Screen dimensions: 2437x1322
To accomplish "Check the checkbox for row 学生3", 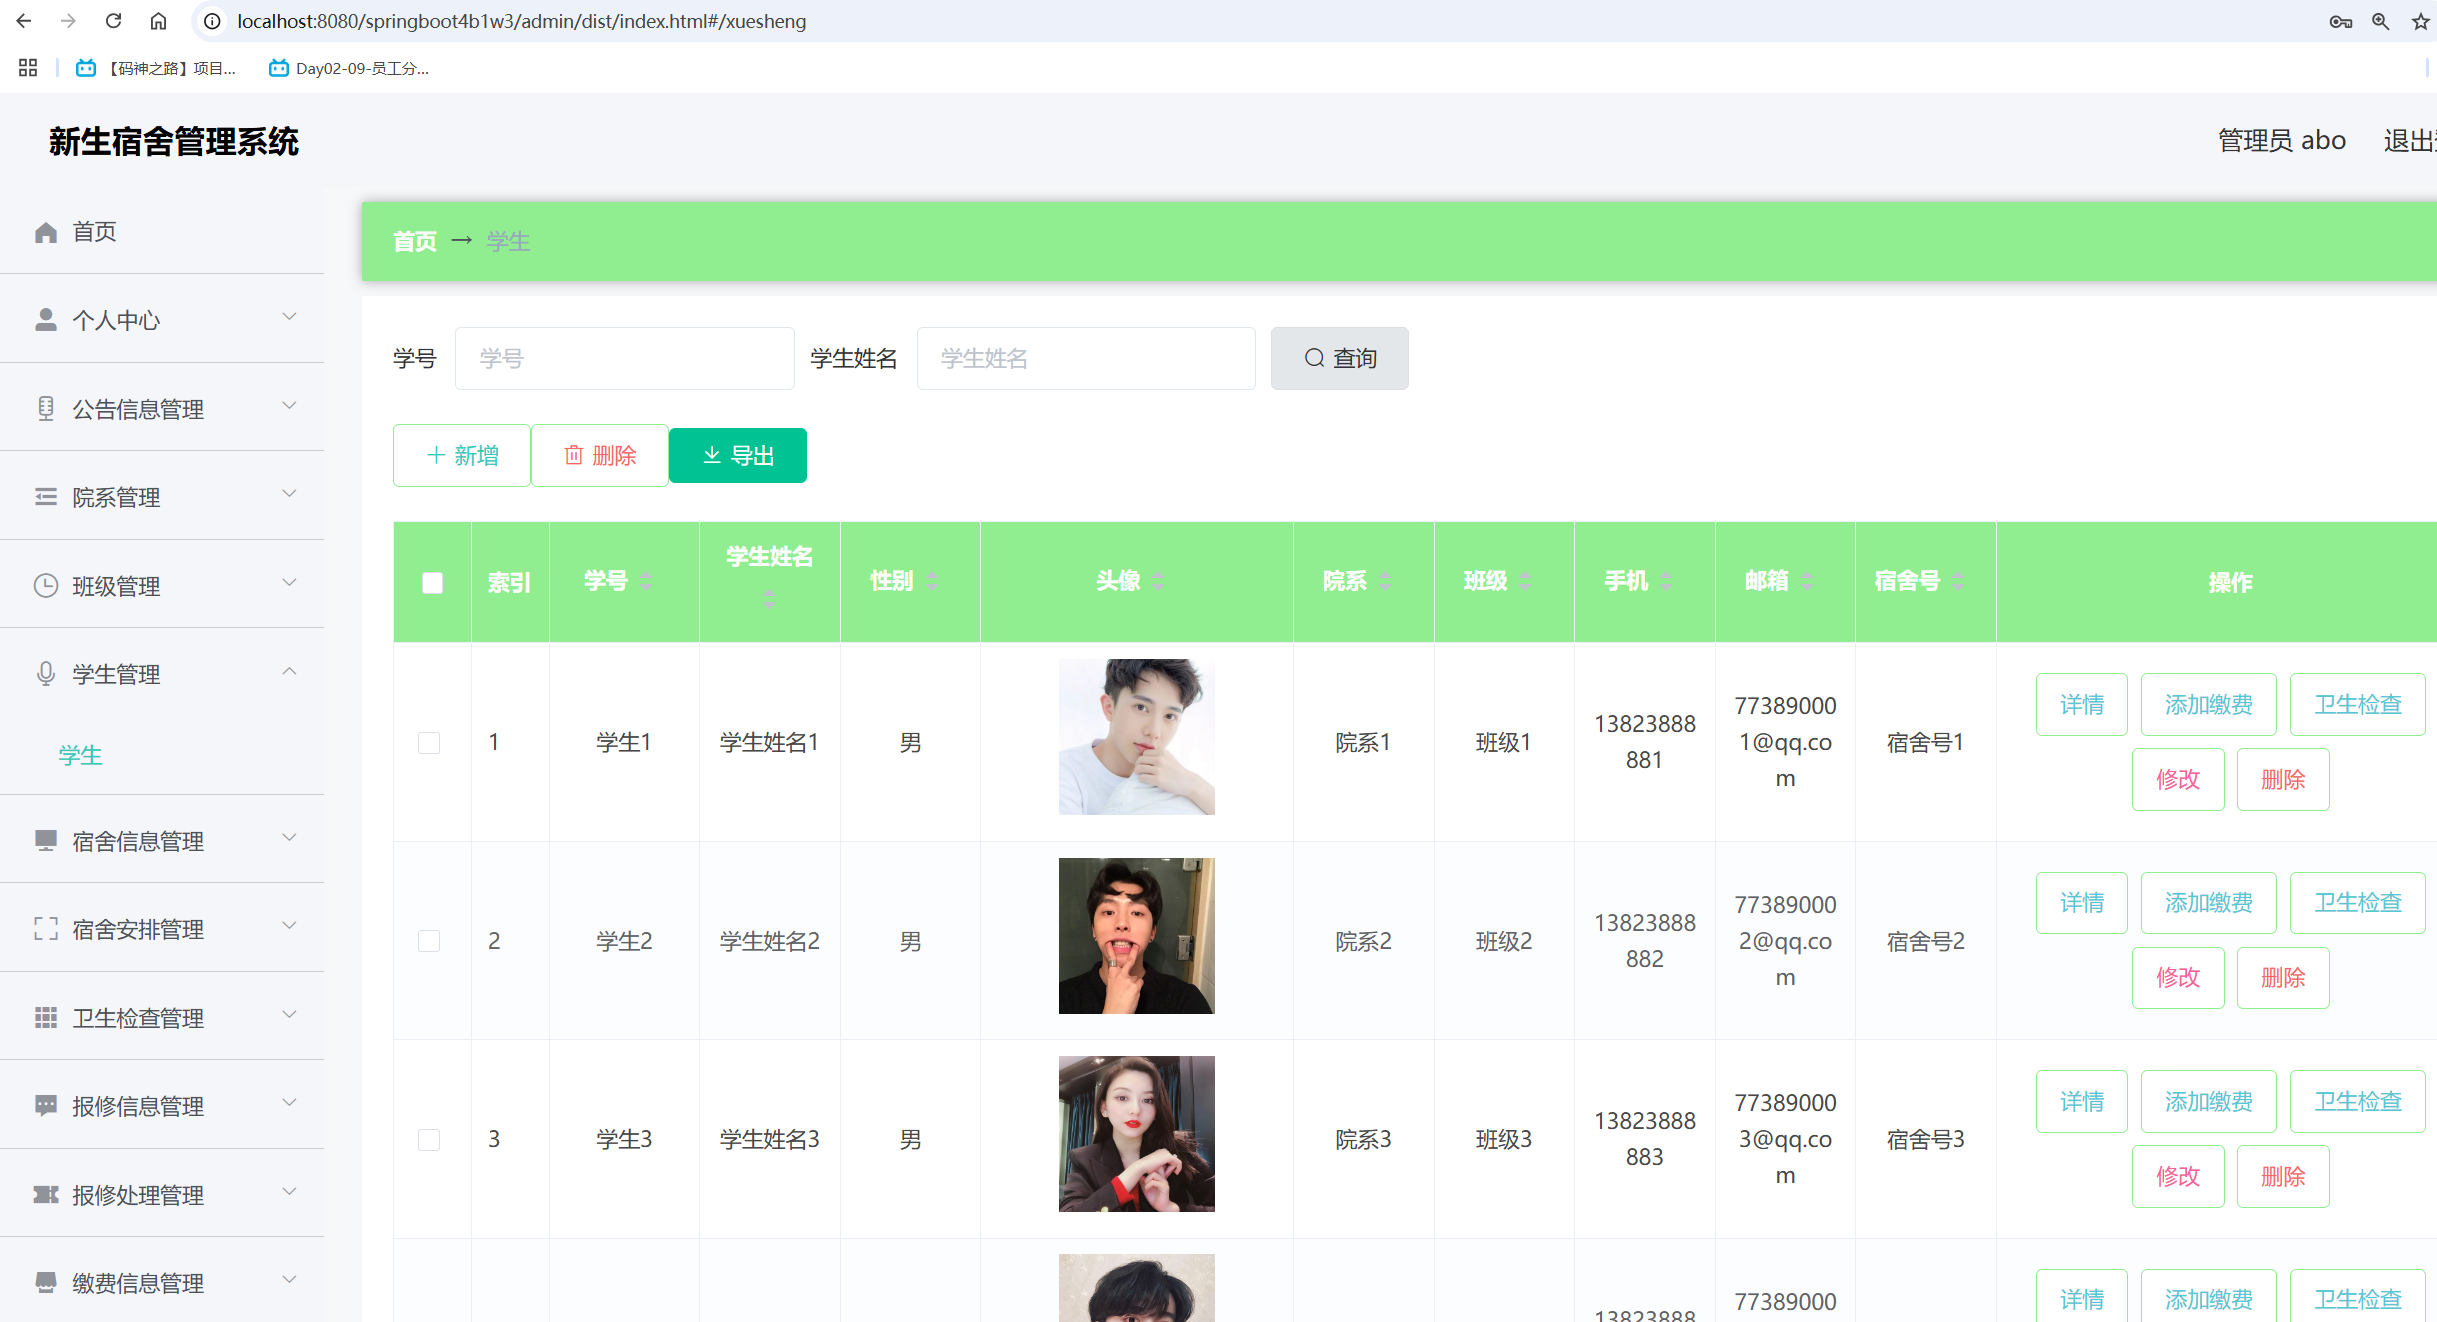I will point(429,1140).
